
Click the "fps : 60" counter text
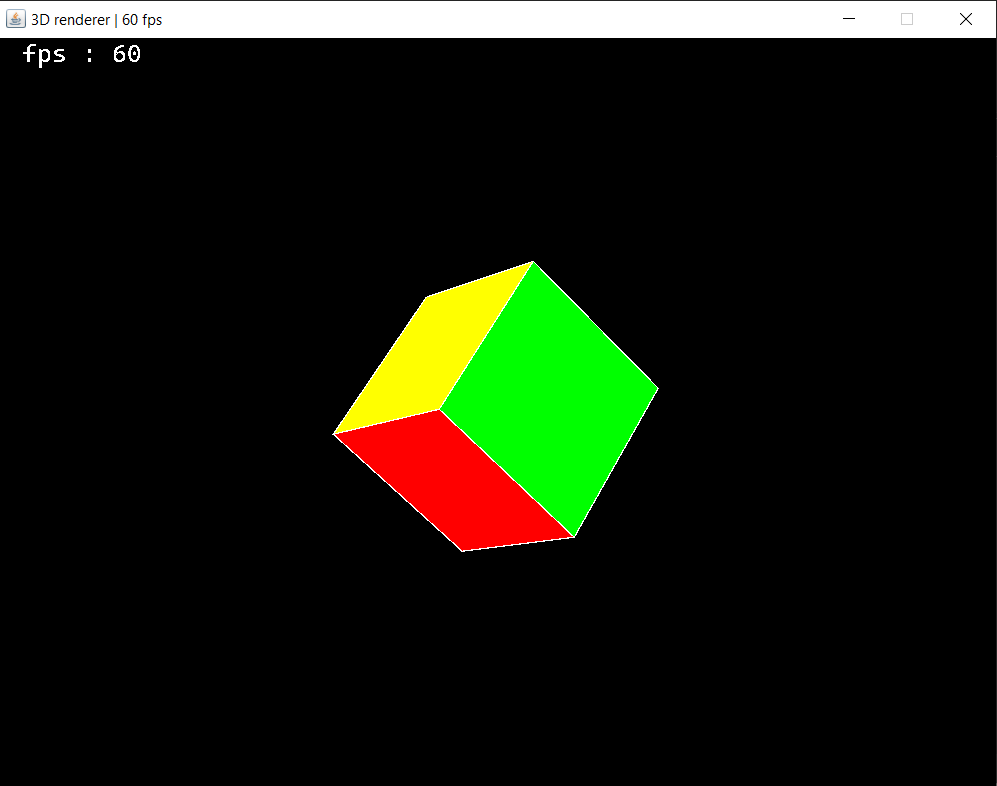pyautogui.click(x=81, y=55)
